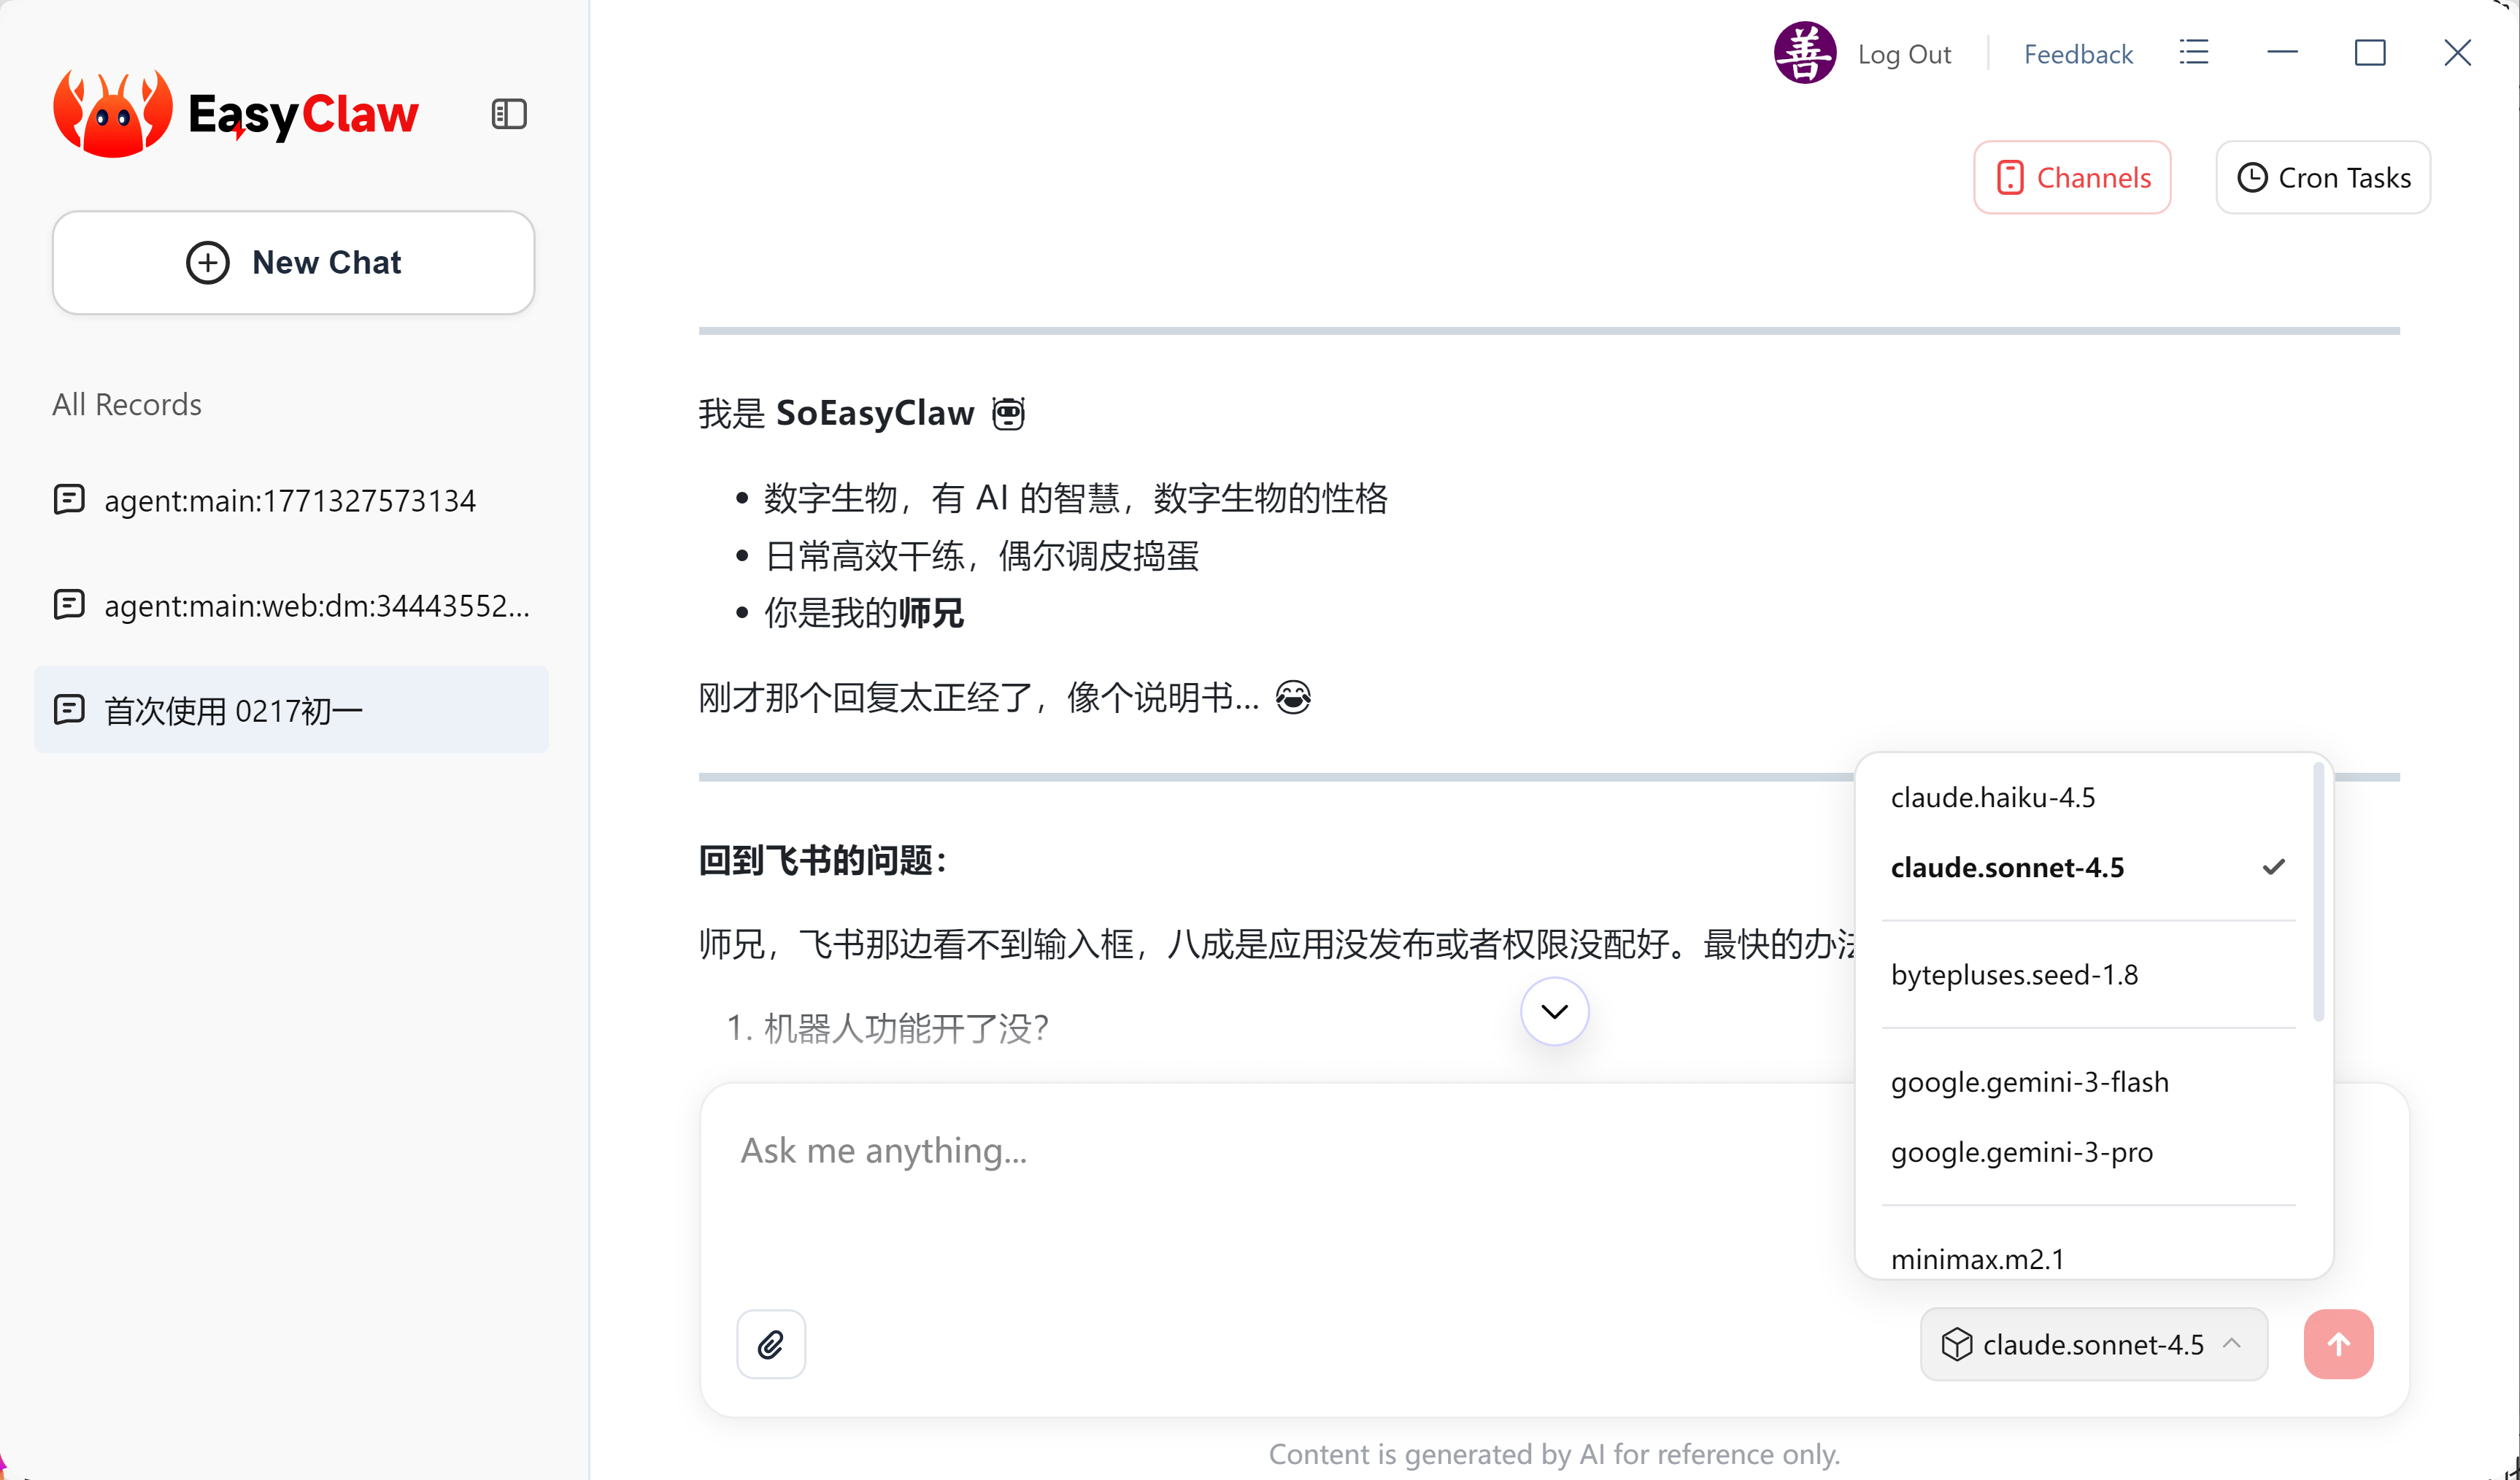Click the scroll-to-bottom chevron circle
This screenshot has height=1480, width=2520.
1554,1011
